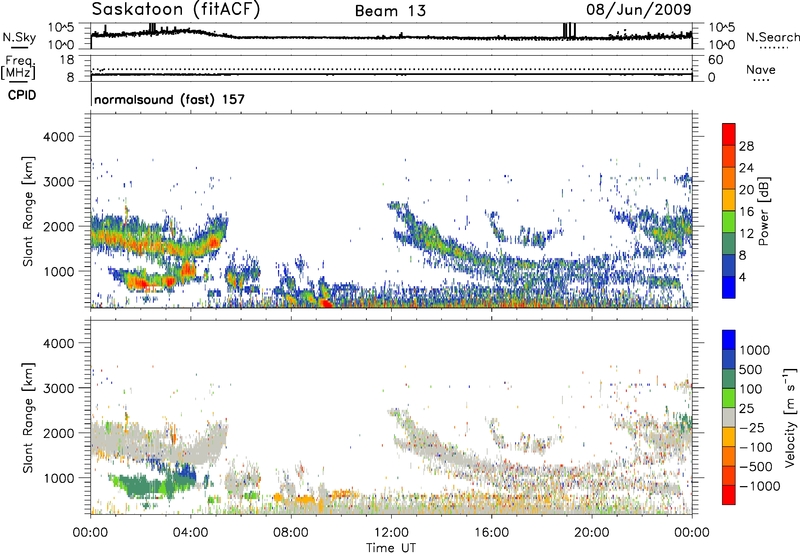The height and width of the screenshot is (554, 800).
Task: Pick the blue top segment of velocity colorbar
Action: point(729,340)
